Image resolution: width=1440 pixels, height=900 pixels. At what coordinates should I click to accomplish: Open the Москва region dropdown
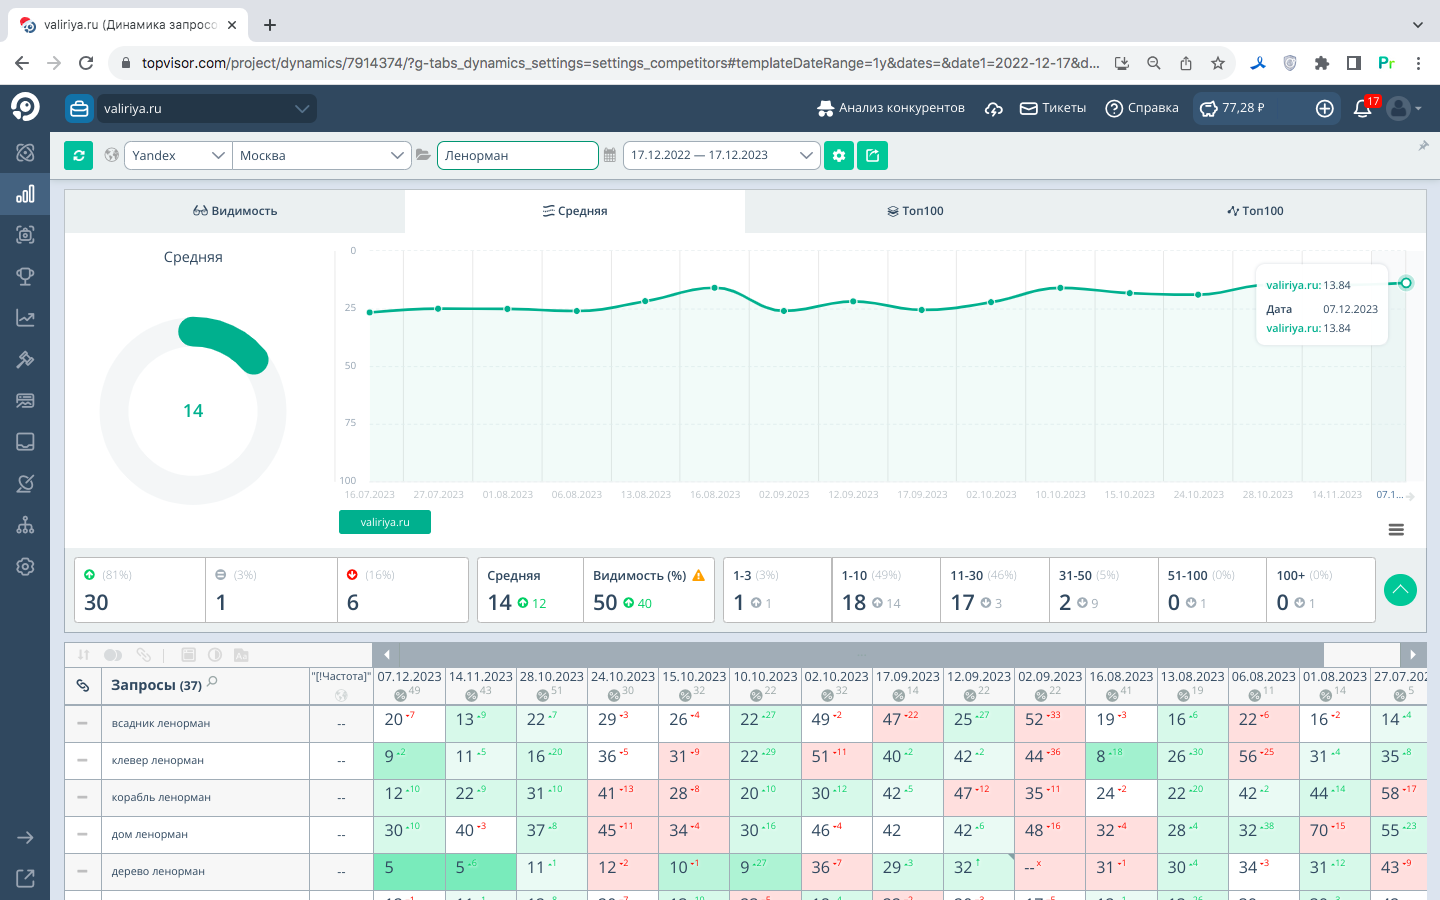322,155
